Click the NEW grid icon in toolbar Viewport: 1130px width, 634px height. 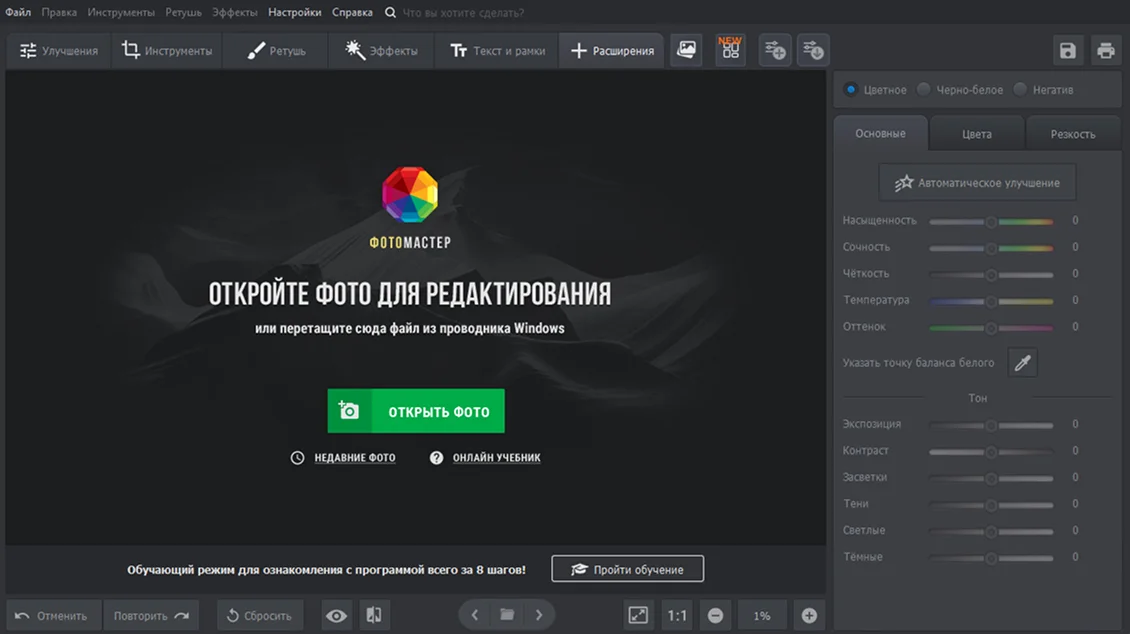coord(730,50)
